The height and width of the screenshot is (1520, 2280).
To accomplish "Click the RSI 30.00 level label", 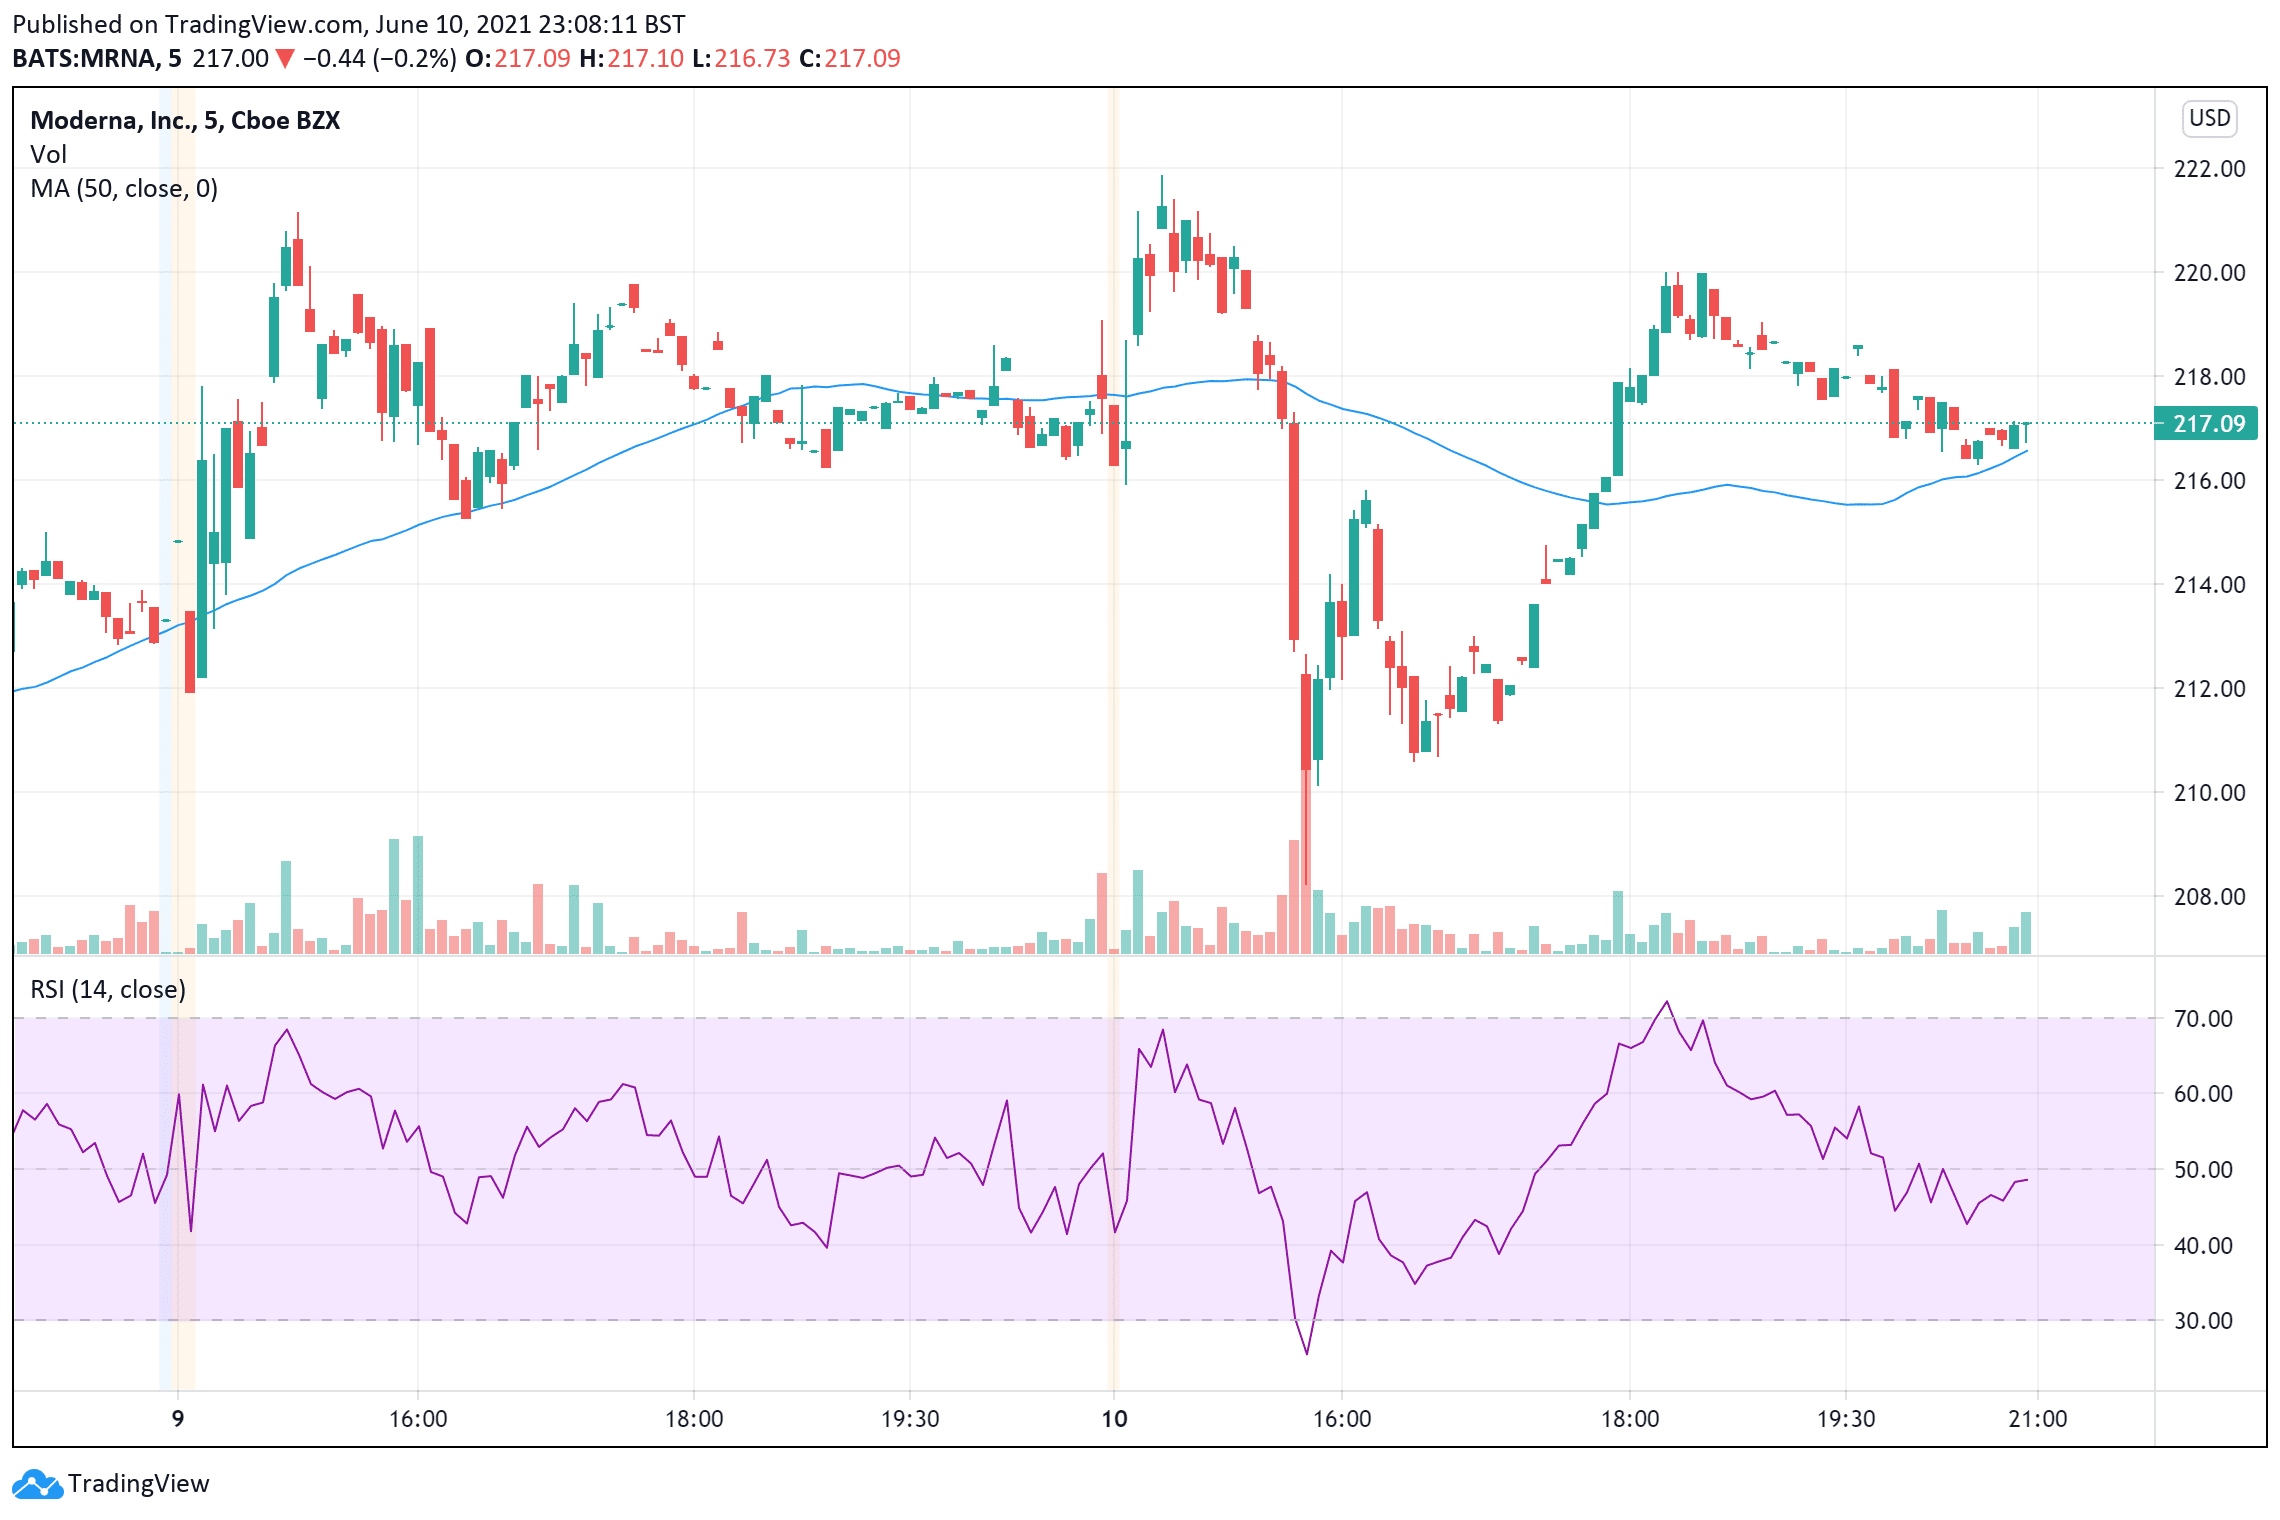I will 2203,1320.
